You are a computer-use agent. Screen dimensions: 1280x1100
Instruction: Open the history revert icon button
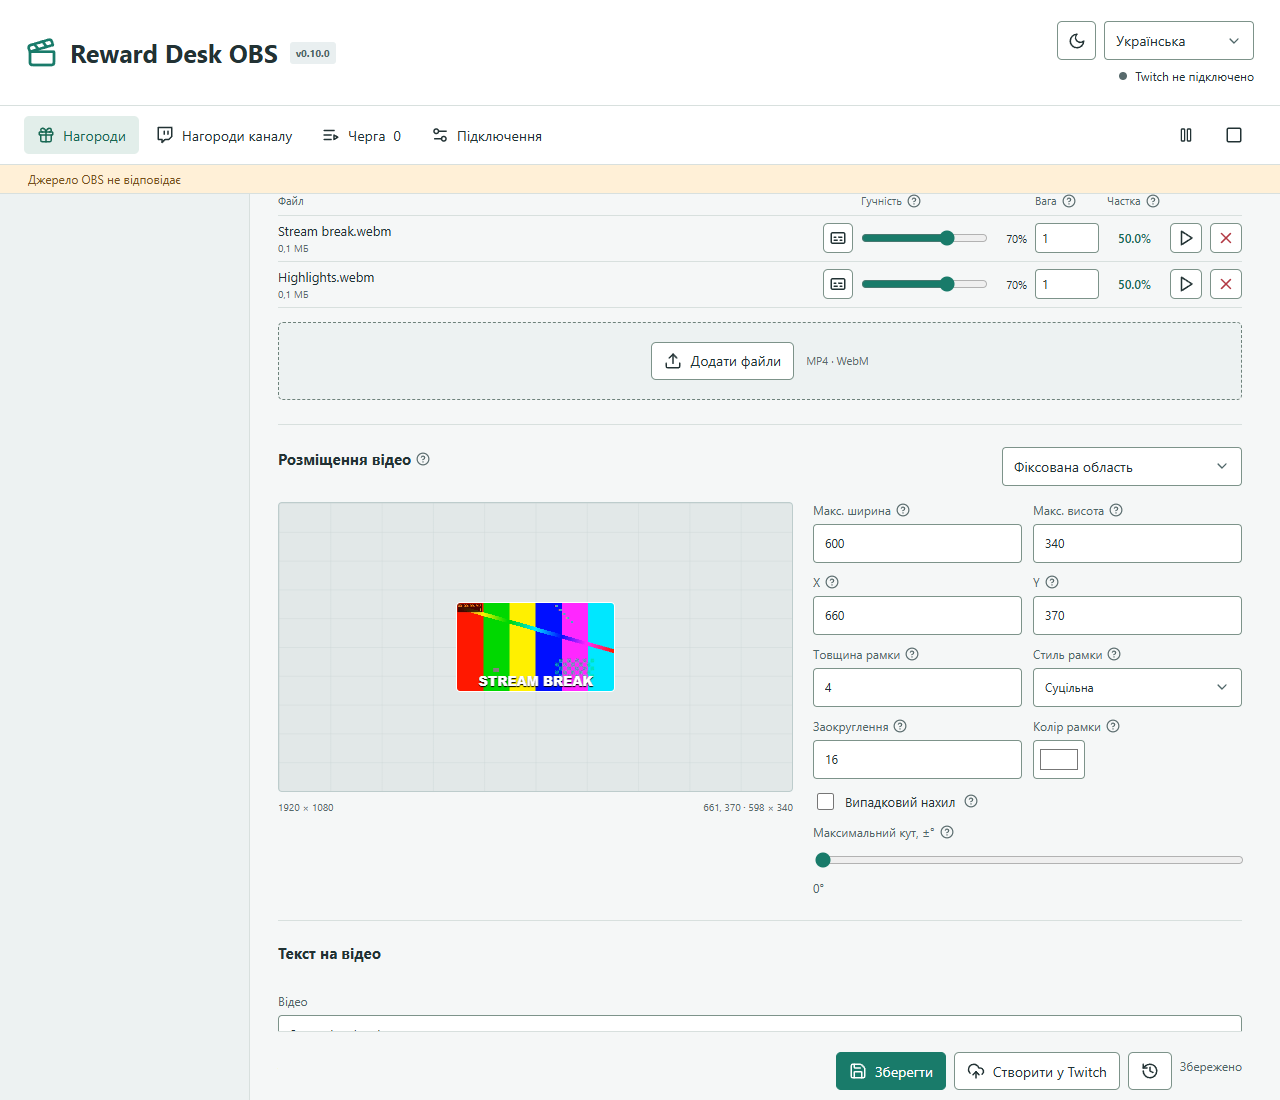click(1150, 1071)
